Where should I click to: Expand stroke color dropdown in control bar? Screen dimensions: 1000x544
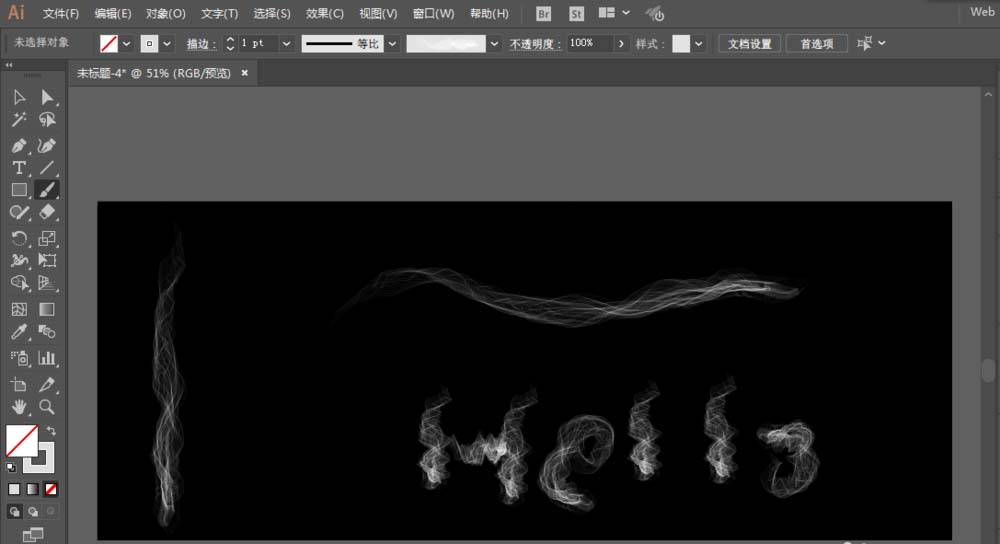(x=167, y=43)
